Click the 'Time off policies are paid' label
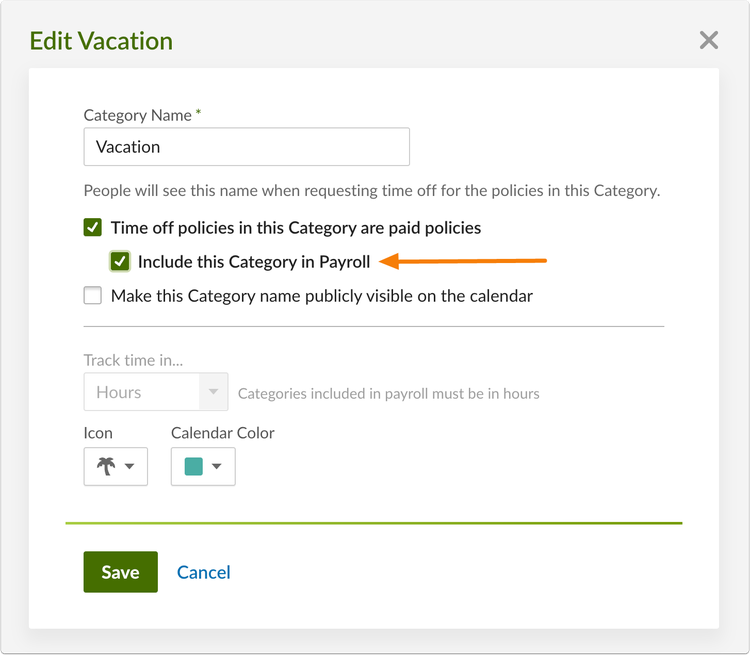This screenshot has width=750, height=655. [x=296, y=228]
